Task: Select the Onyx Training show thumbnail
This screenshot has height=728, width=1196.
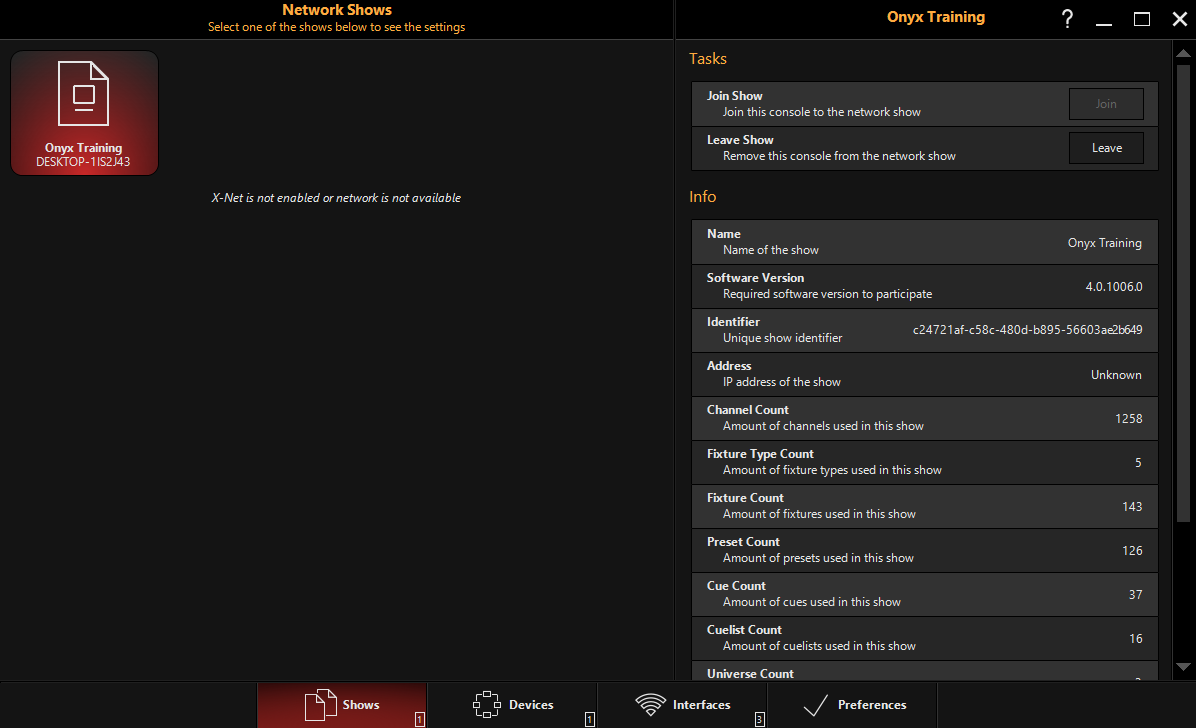Action: click(85, 113)
